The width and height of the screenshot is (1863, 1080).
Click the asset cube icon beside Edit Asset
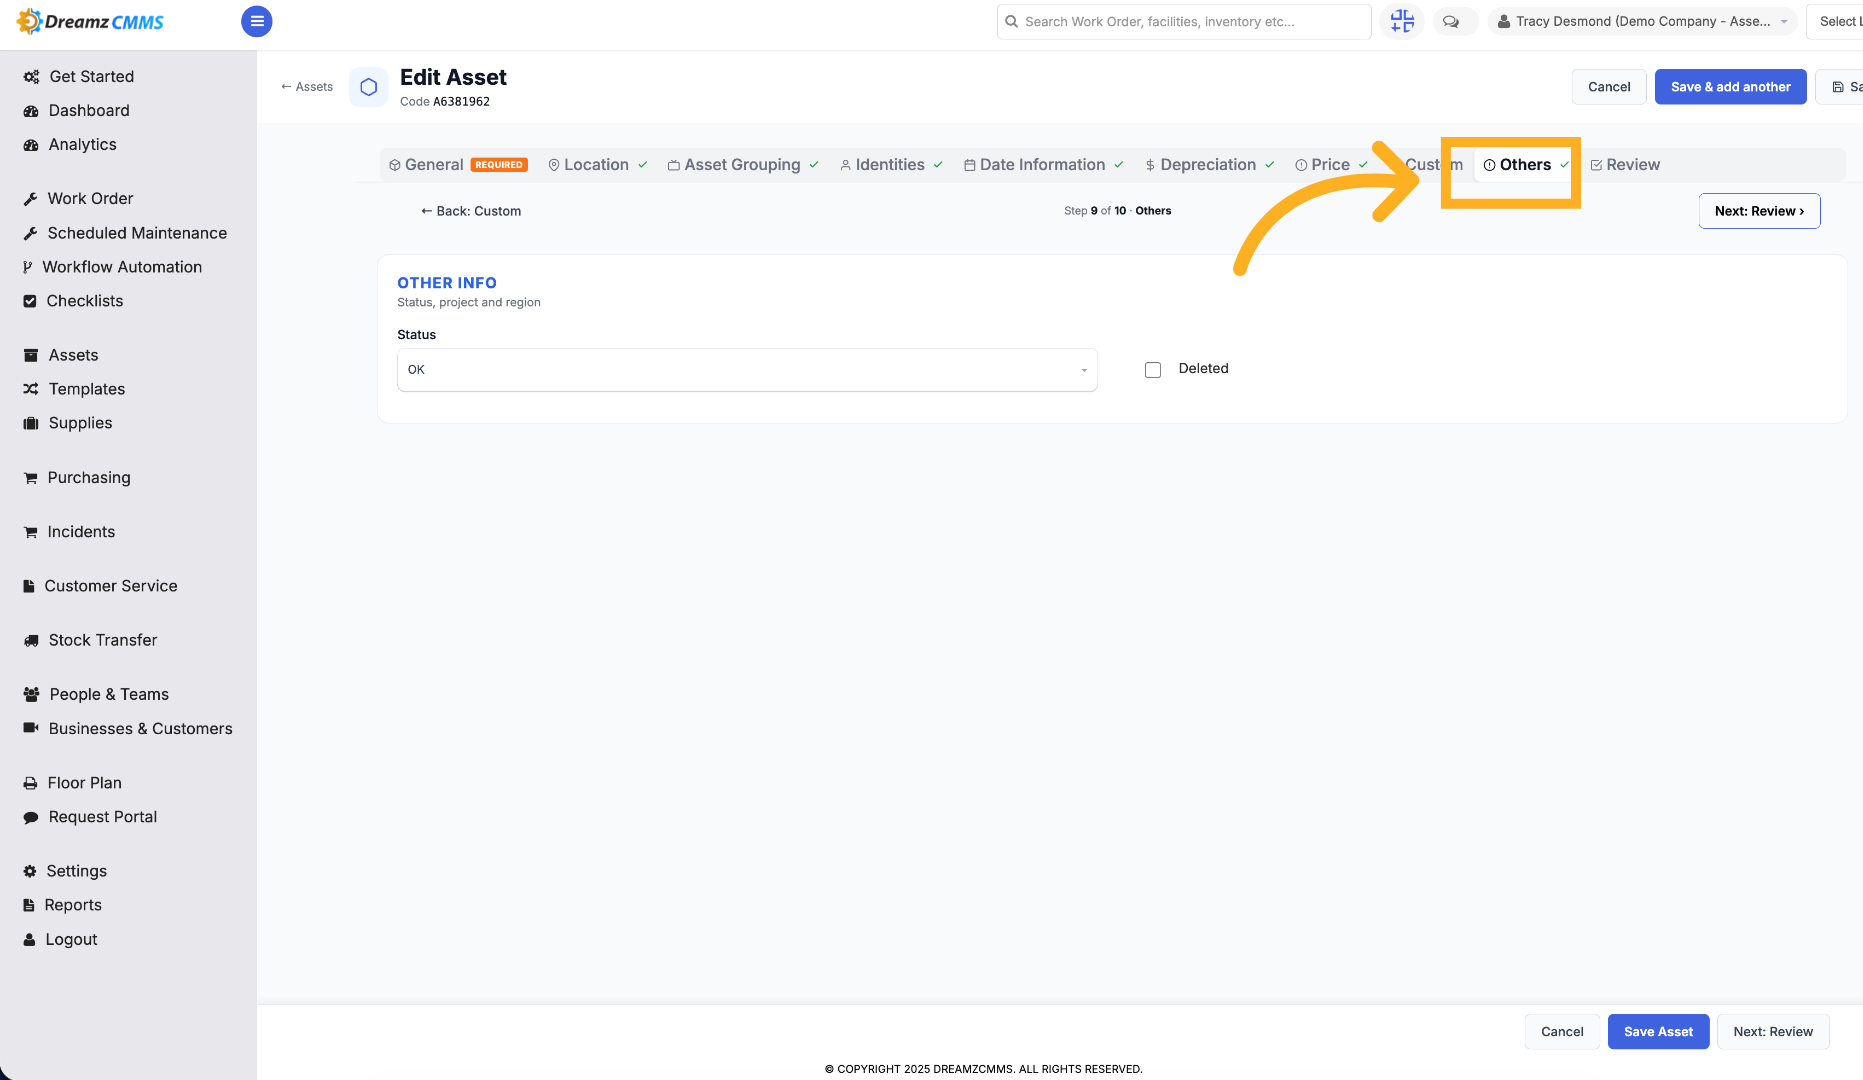tap(368, 87)
